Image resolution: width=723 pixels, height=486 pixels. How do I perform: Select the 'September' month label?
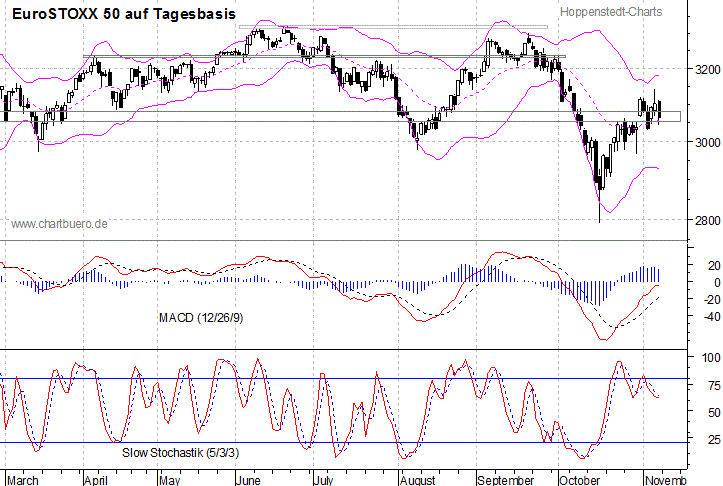[x=506, y=480]
